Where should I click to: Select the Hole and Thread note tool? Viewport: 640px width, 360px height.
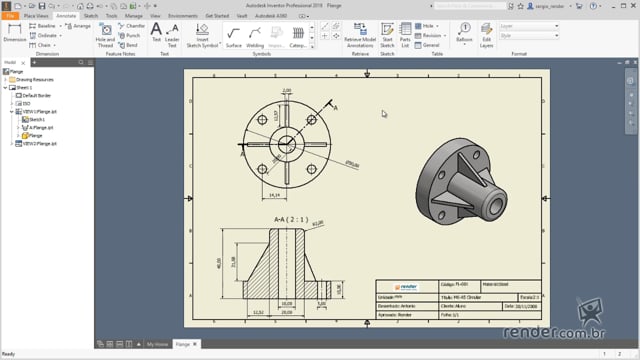point(105,36)
